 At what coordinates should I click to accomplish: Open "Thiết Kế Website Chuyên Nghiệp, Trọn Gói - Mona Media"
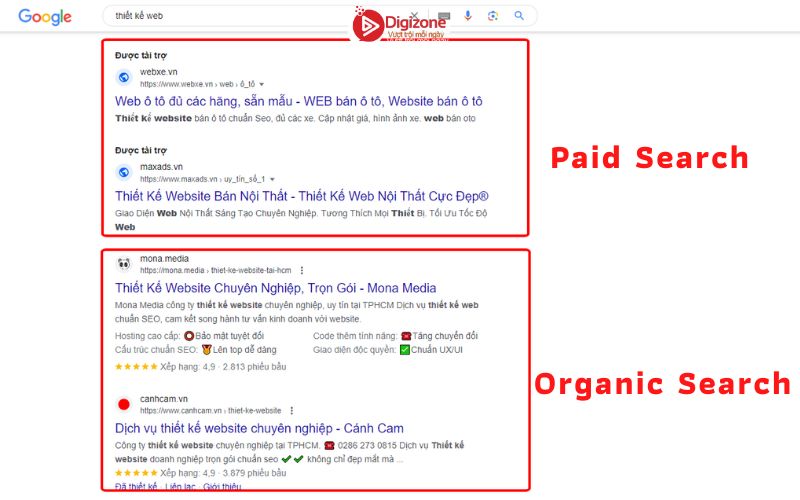(x=276, y=288)
